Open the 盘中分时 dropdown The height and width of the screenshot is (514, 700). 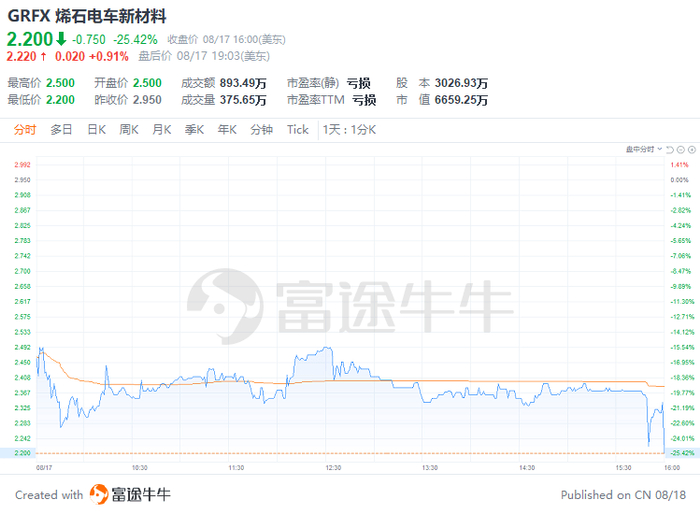pyautogui.click(x=644, y=149)
